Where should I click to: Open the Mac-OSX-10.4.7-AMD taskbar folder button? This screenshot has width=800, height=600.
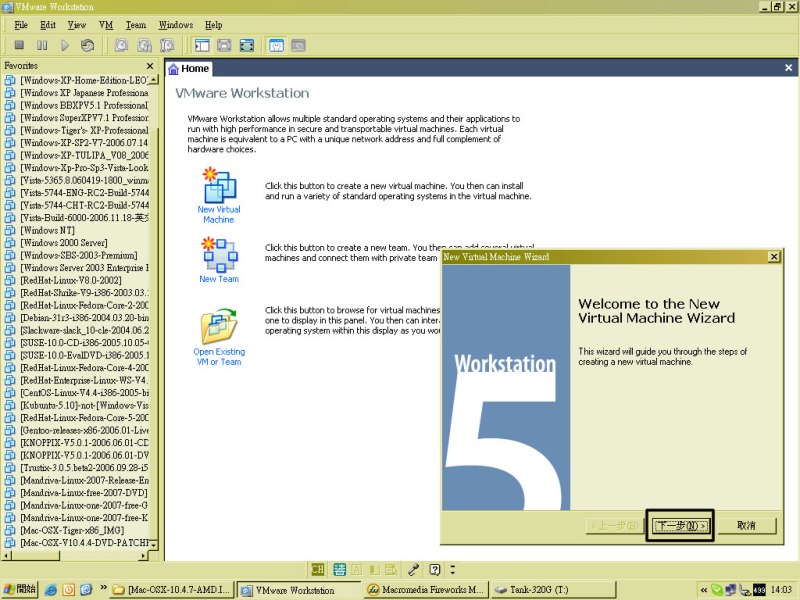coord(172,590)
